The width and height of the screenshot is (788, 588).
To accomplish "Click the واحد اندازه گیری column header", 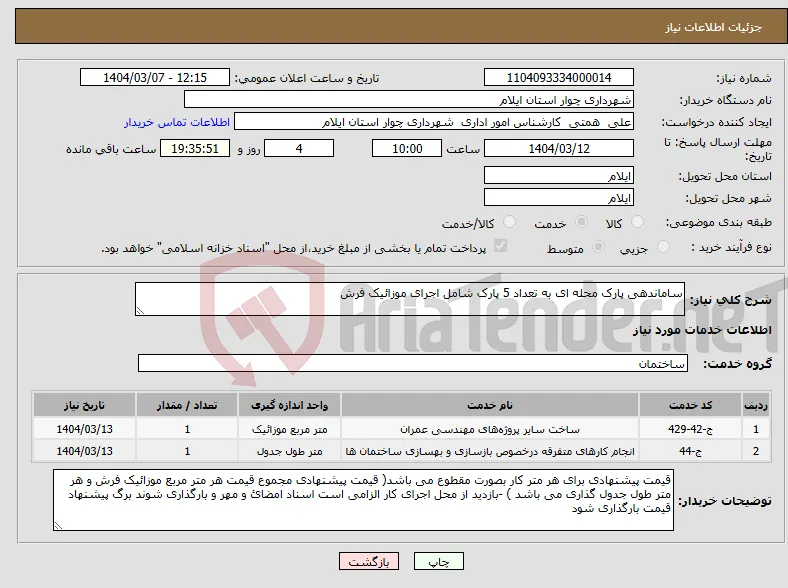I will (289, 405).
